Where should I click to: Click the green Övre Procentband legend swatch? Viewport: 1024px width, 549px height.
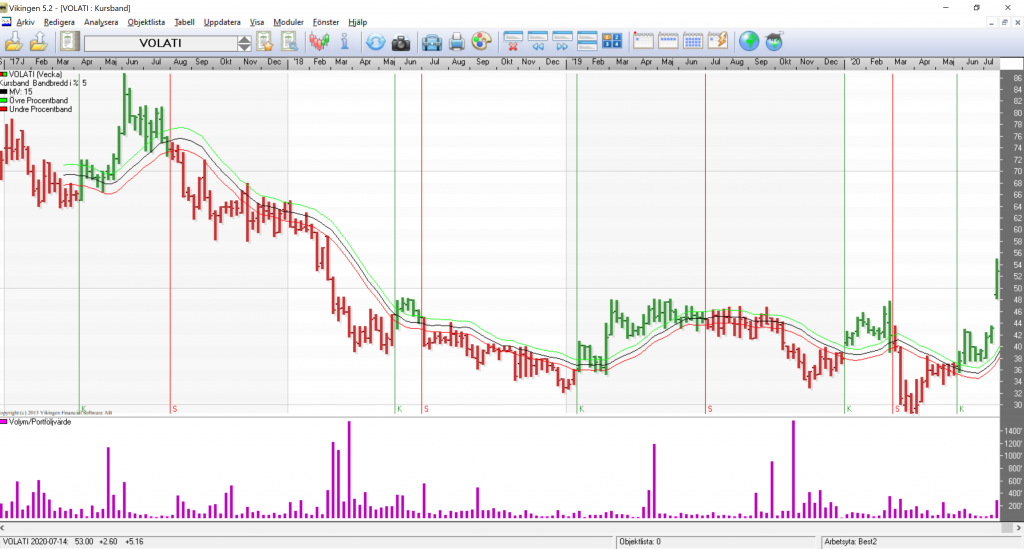[x=4, y=100]
